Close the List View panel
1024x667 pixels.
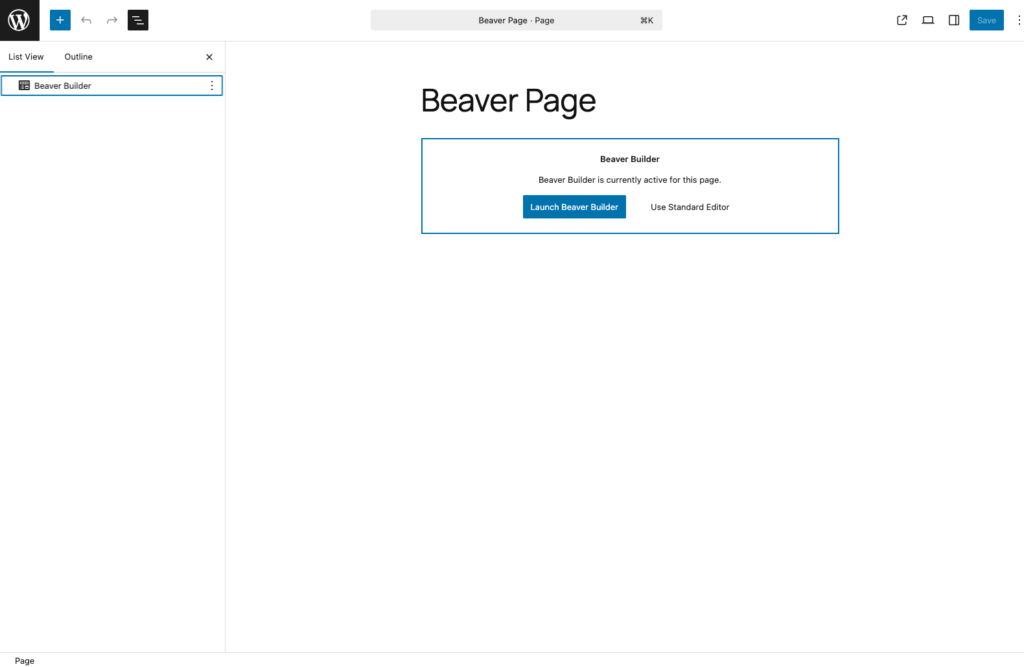pos(209,57)
